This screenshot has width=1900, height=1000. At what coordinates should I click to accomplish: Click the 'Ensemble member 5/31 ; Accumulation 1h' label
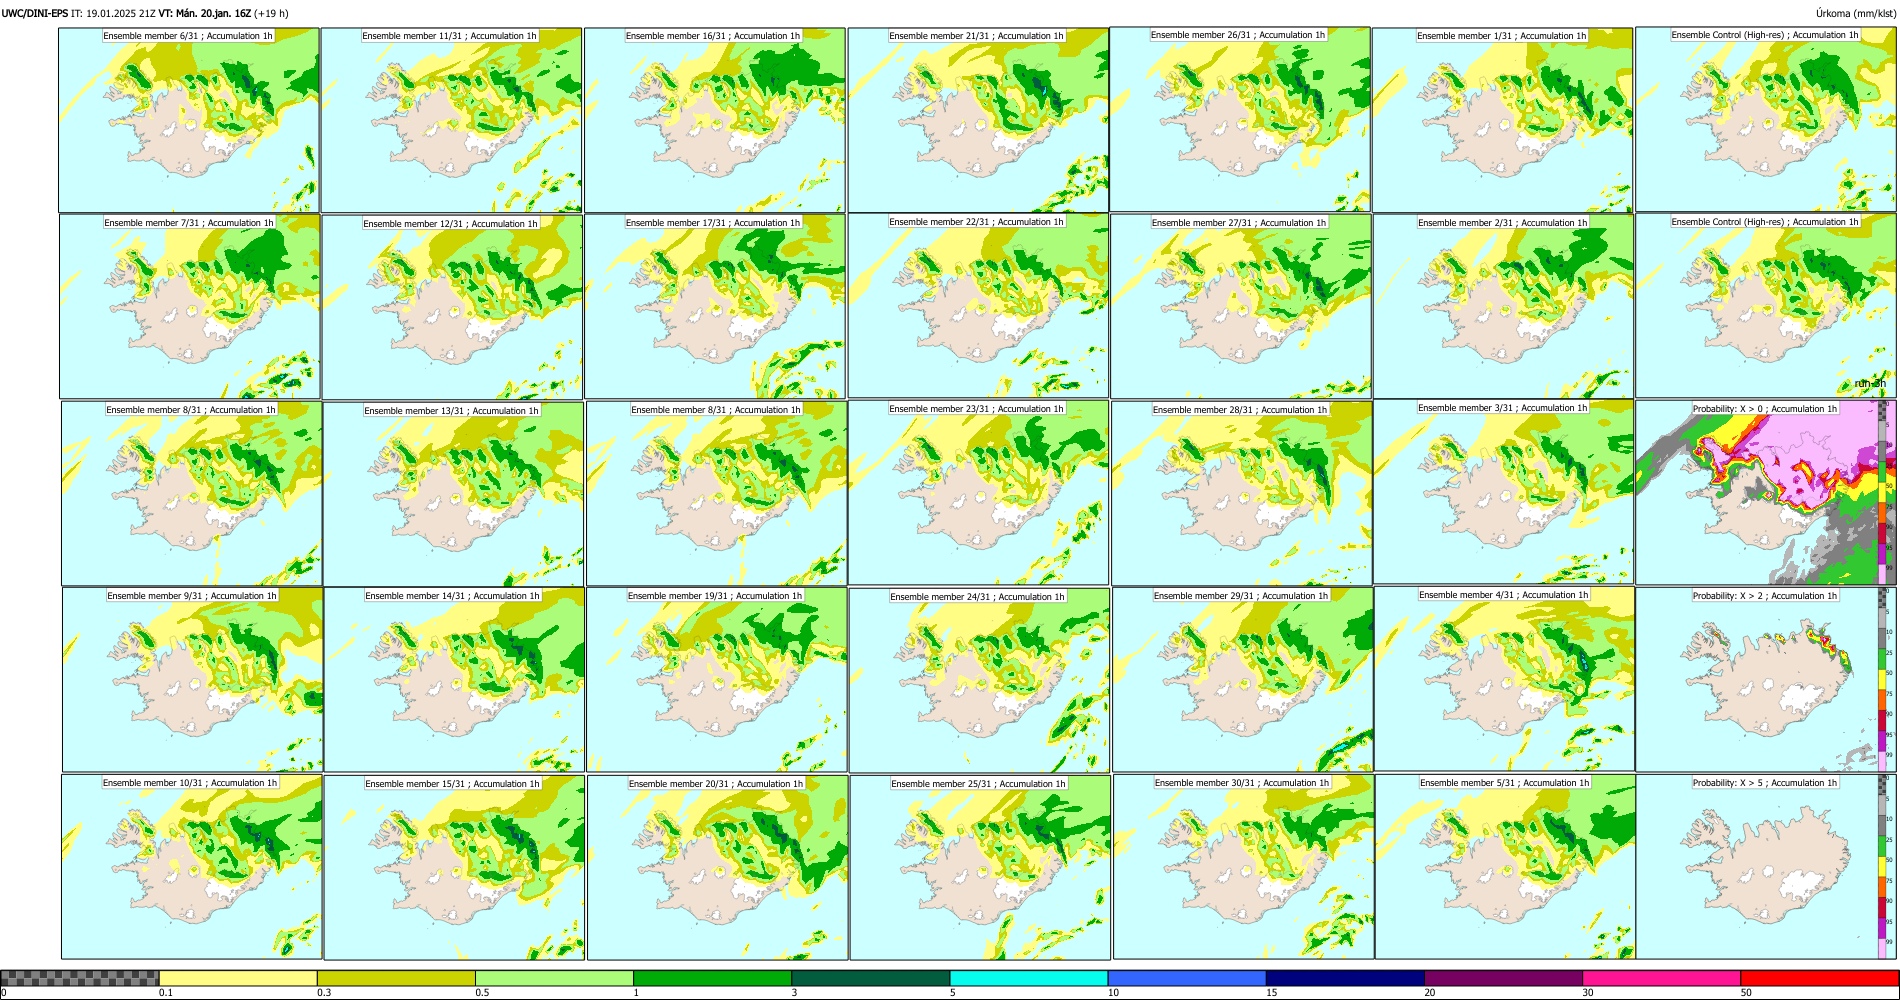pos(1504,783)
